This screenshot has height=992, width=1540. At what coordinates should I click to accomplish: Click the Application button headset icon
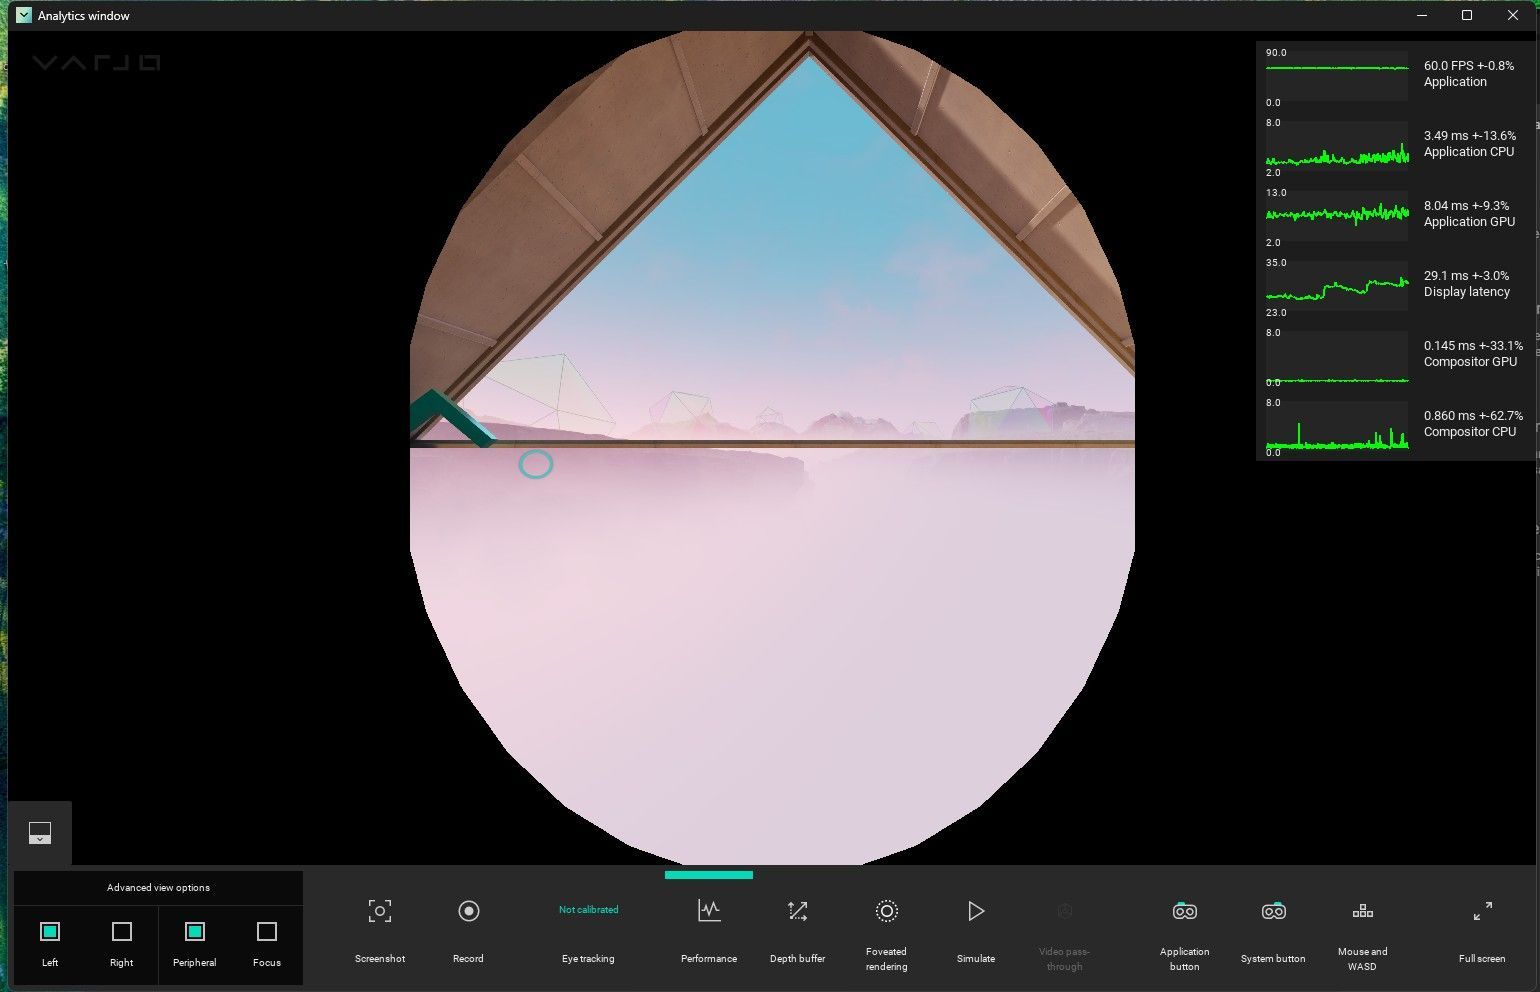click(1184, 911)
